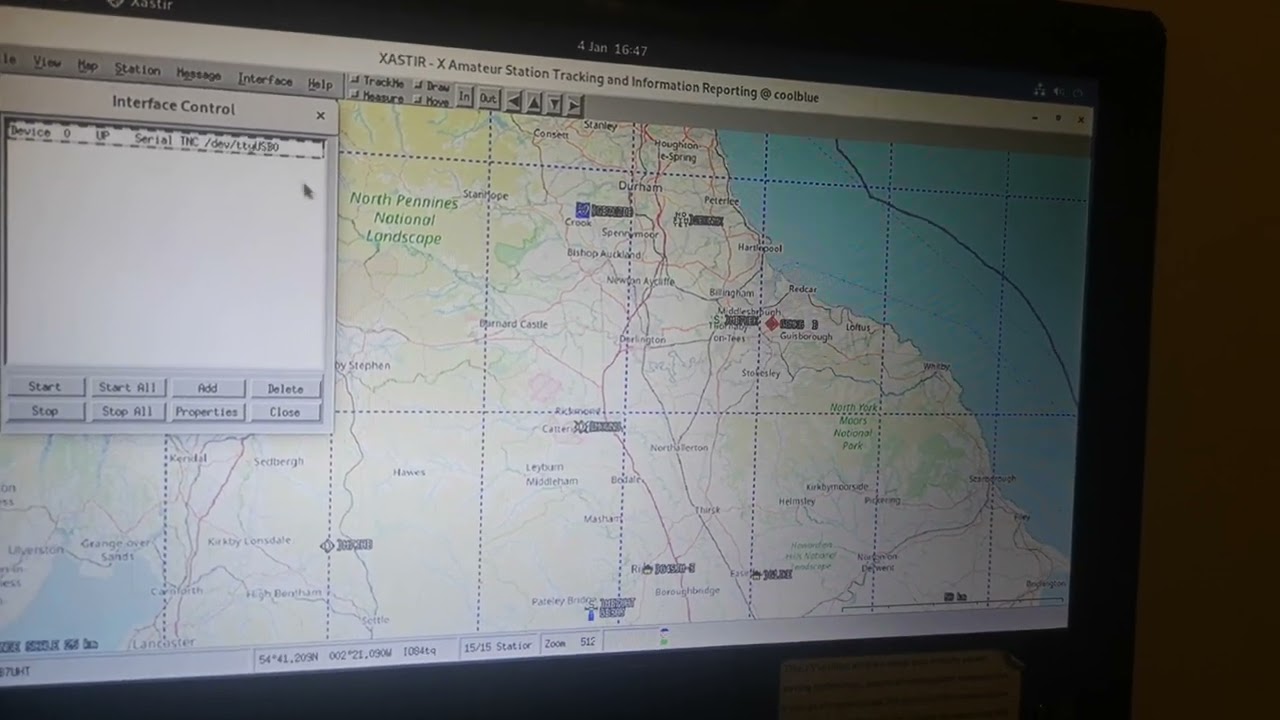Pan the map left with the arrow

(x=514, y=101)
